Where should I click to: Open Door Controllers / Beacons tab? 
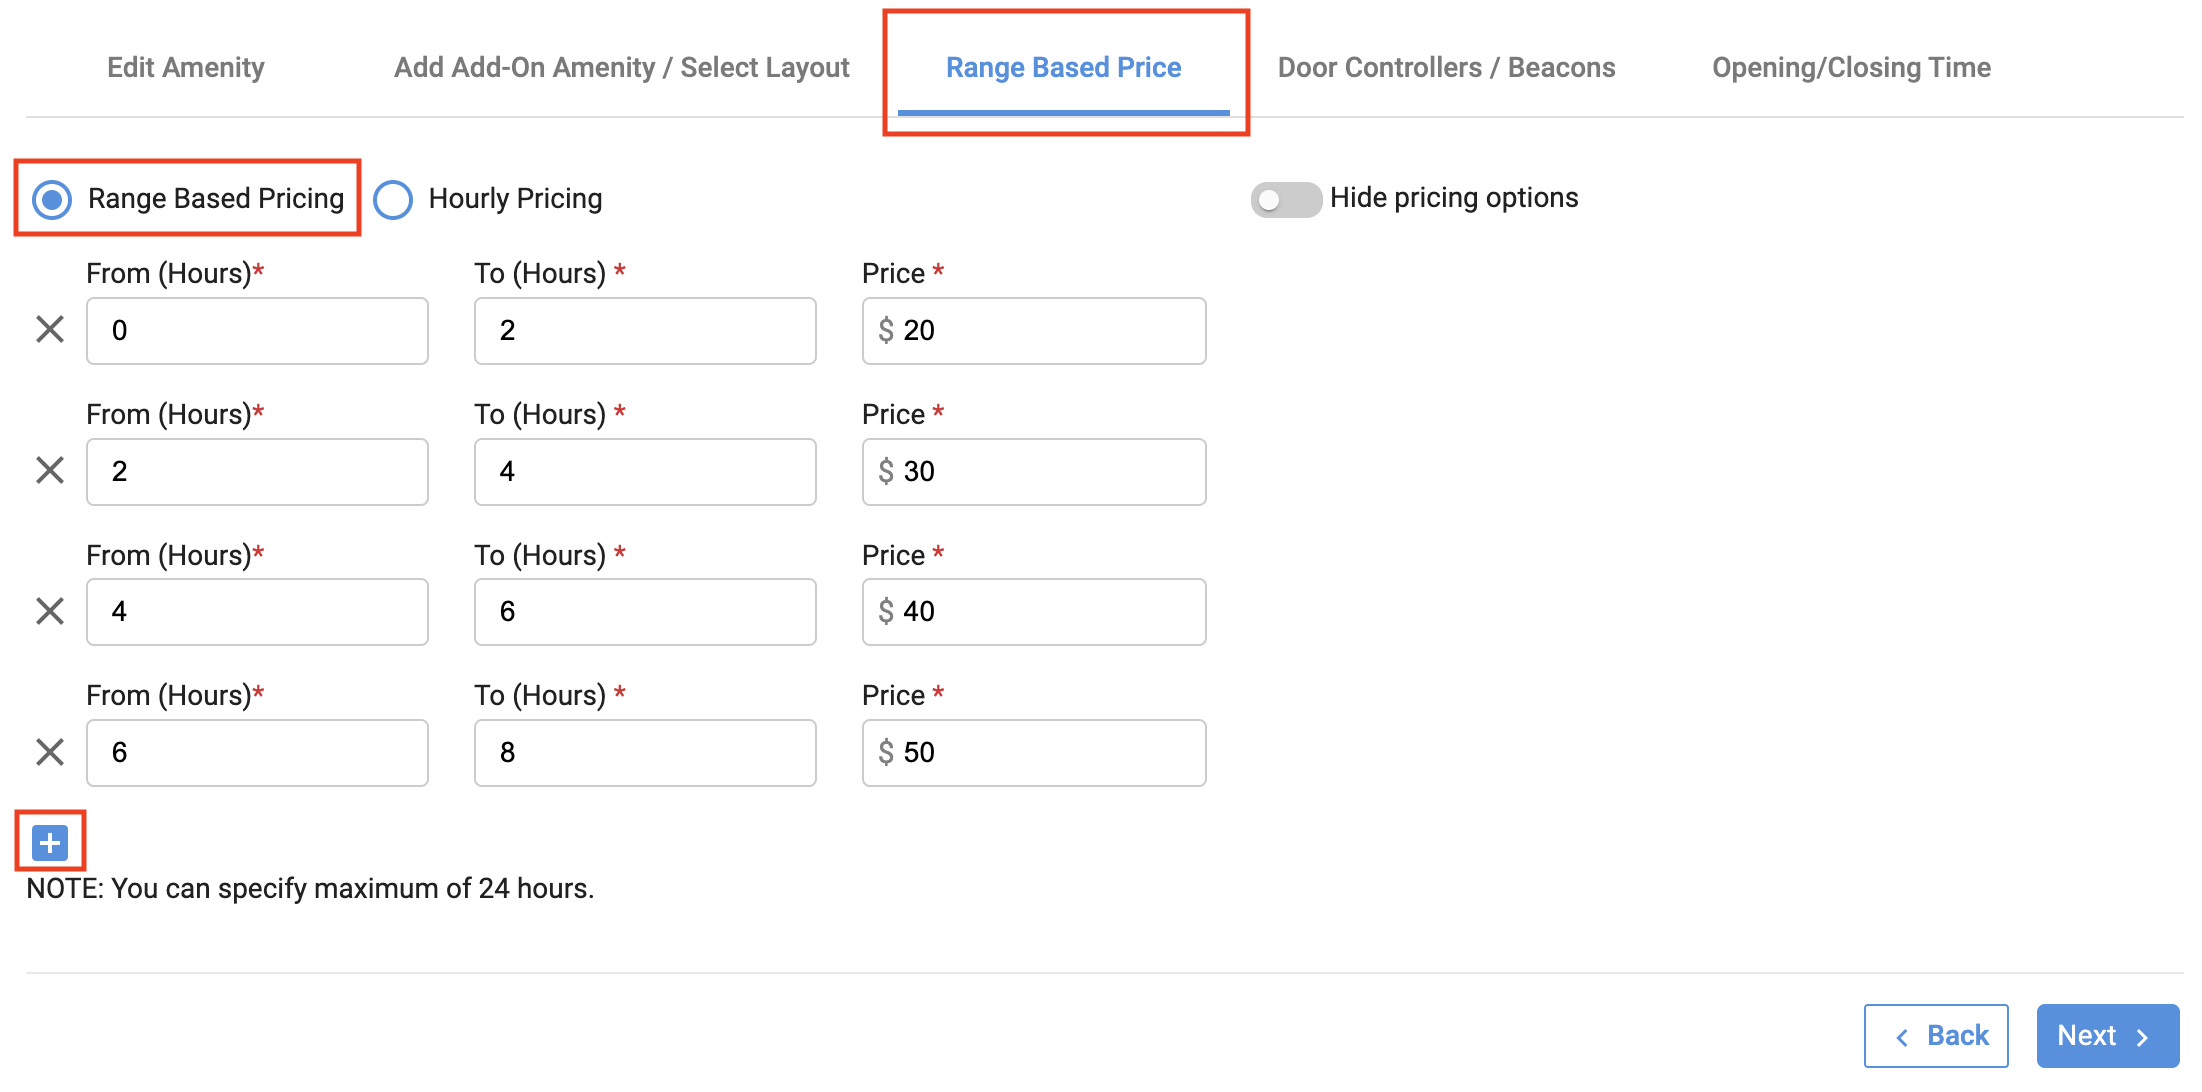coord(1446,67)
